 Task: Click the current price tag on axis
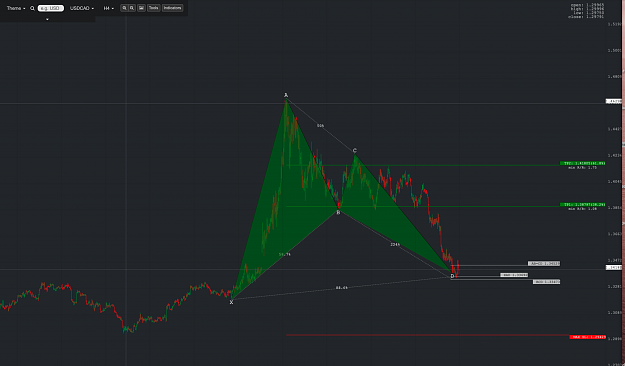[614, 268]
